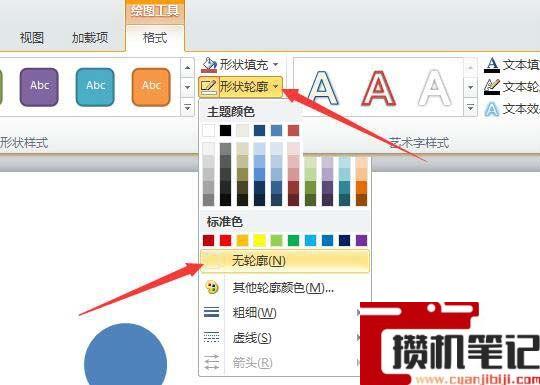Image resolution: width=540 pixels, height=385 pixels.
Task: Click the Text Outline pen icon
Action: (x=492, y=87)
